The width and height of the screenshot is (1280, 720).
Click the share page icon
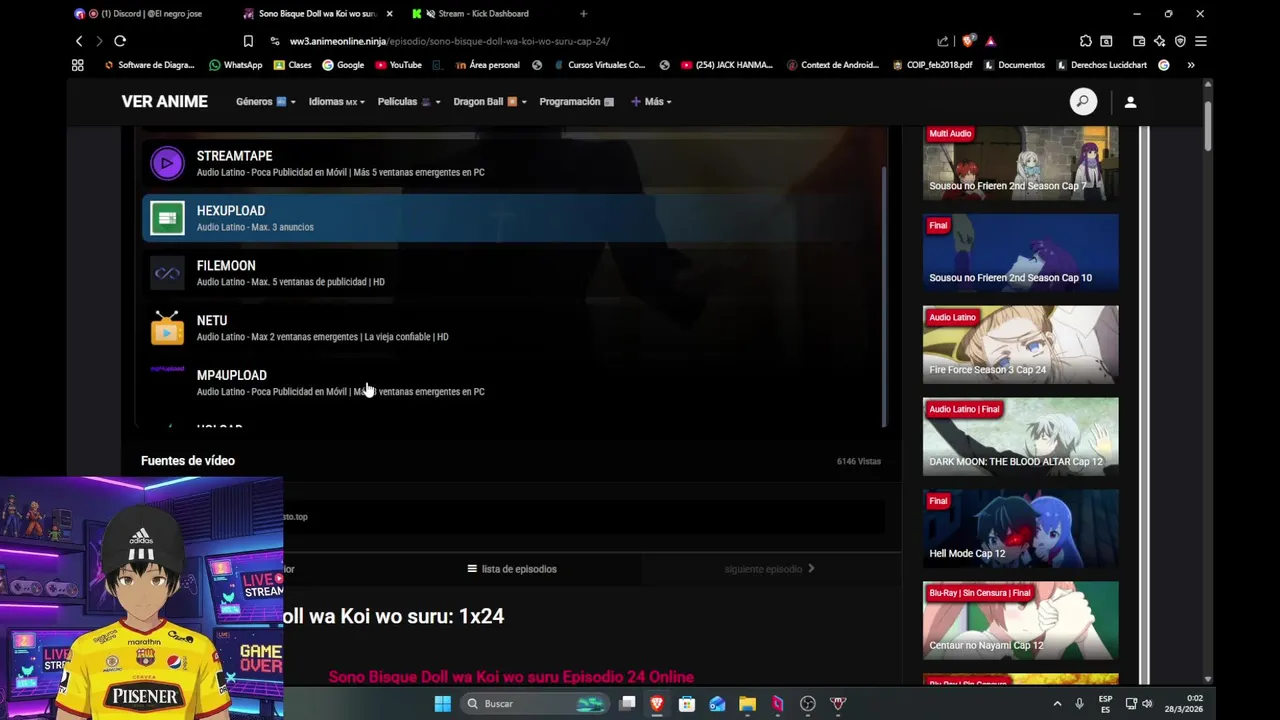[x=942, y=41]
